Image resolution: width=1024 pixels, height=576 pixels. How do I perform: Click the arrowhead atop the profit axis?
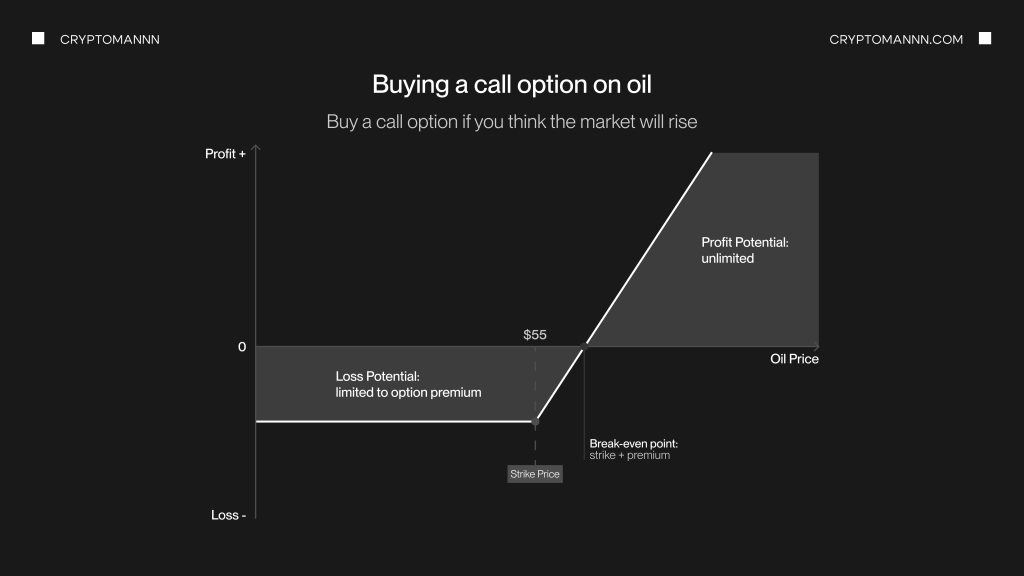[257, 149]
